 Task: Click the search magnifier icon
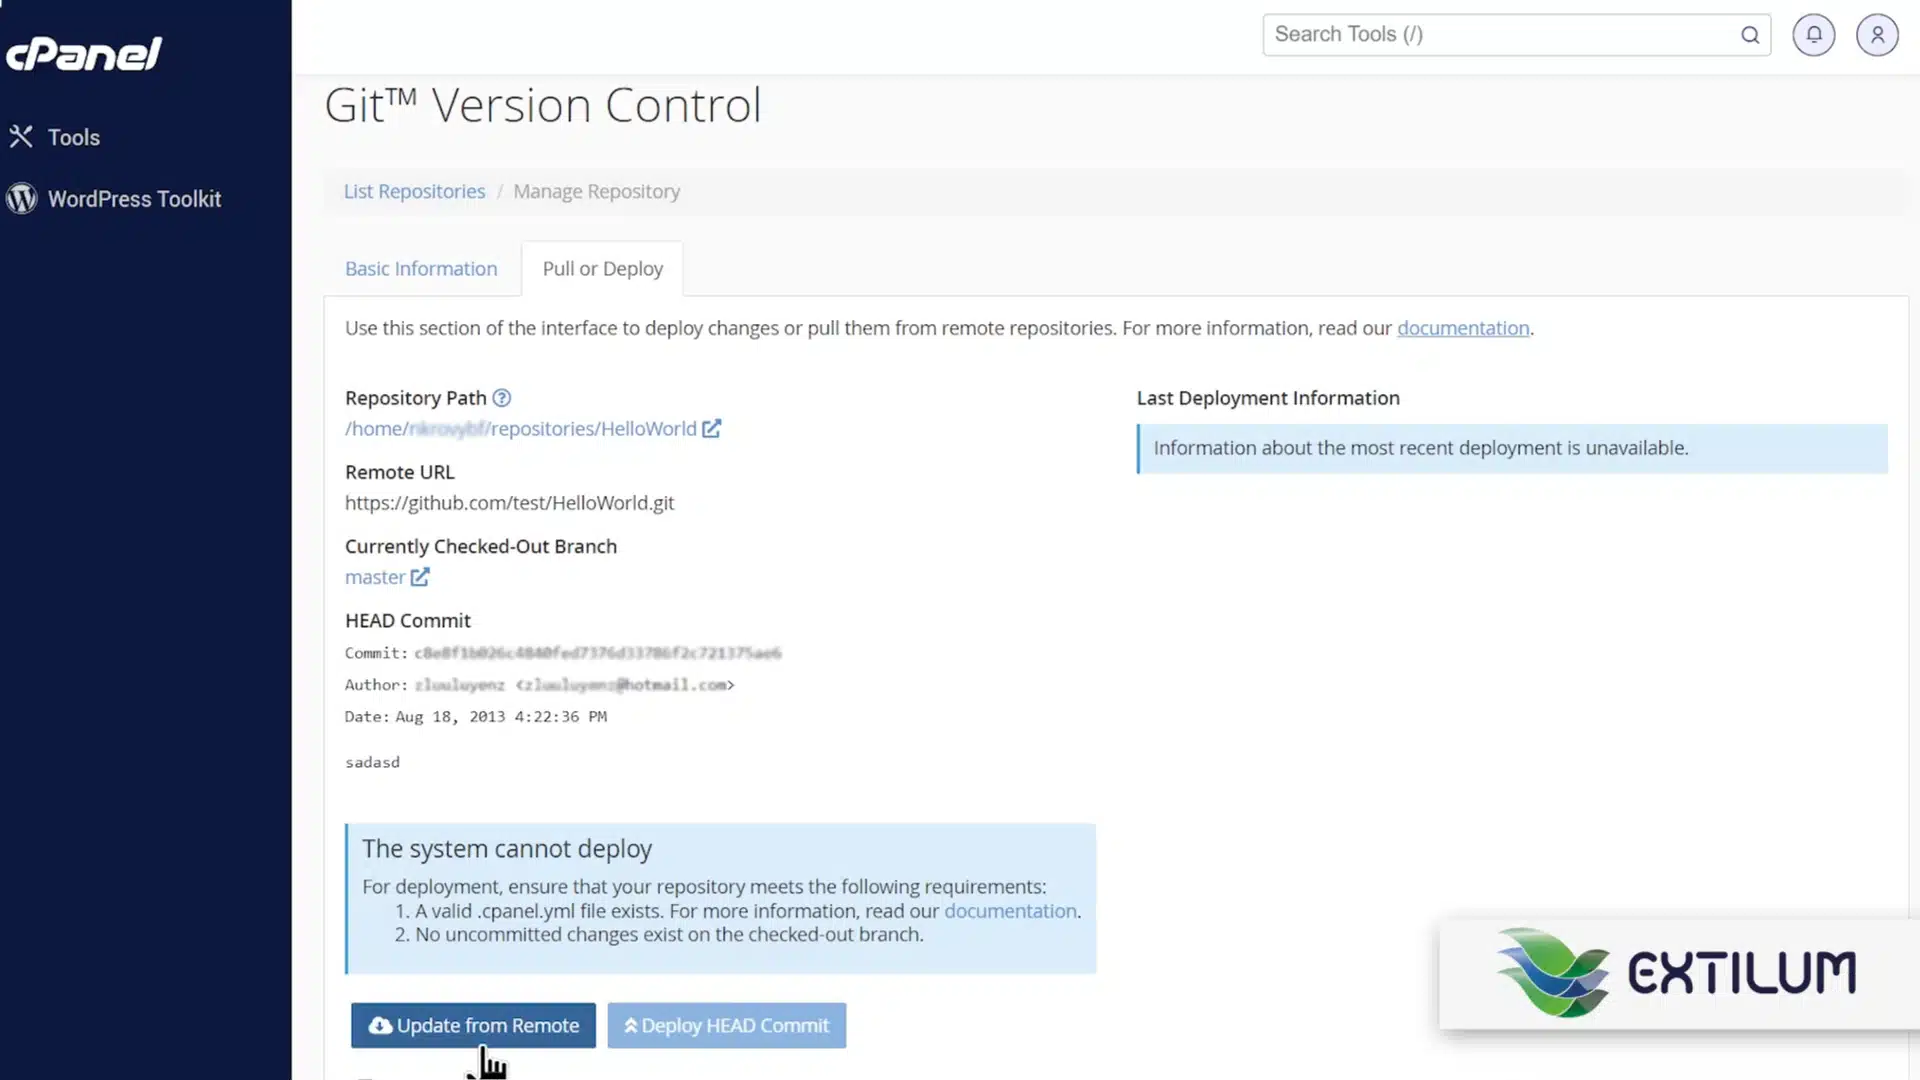pyautogui.click(x=1750, y=35)
